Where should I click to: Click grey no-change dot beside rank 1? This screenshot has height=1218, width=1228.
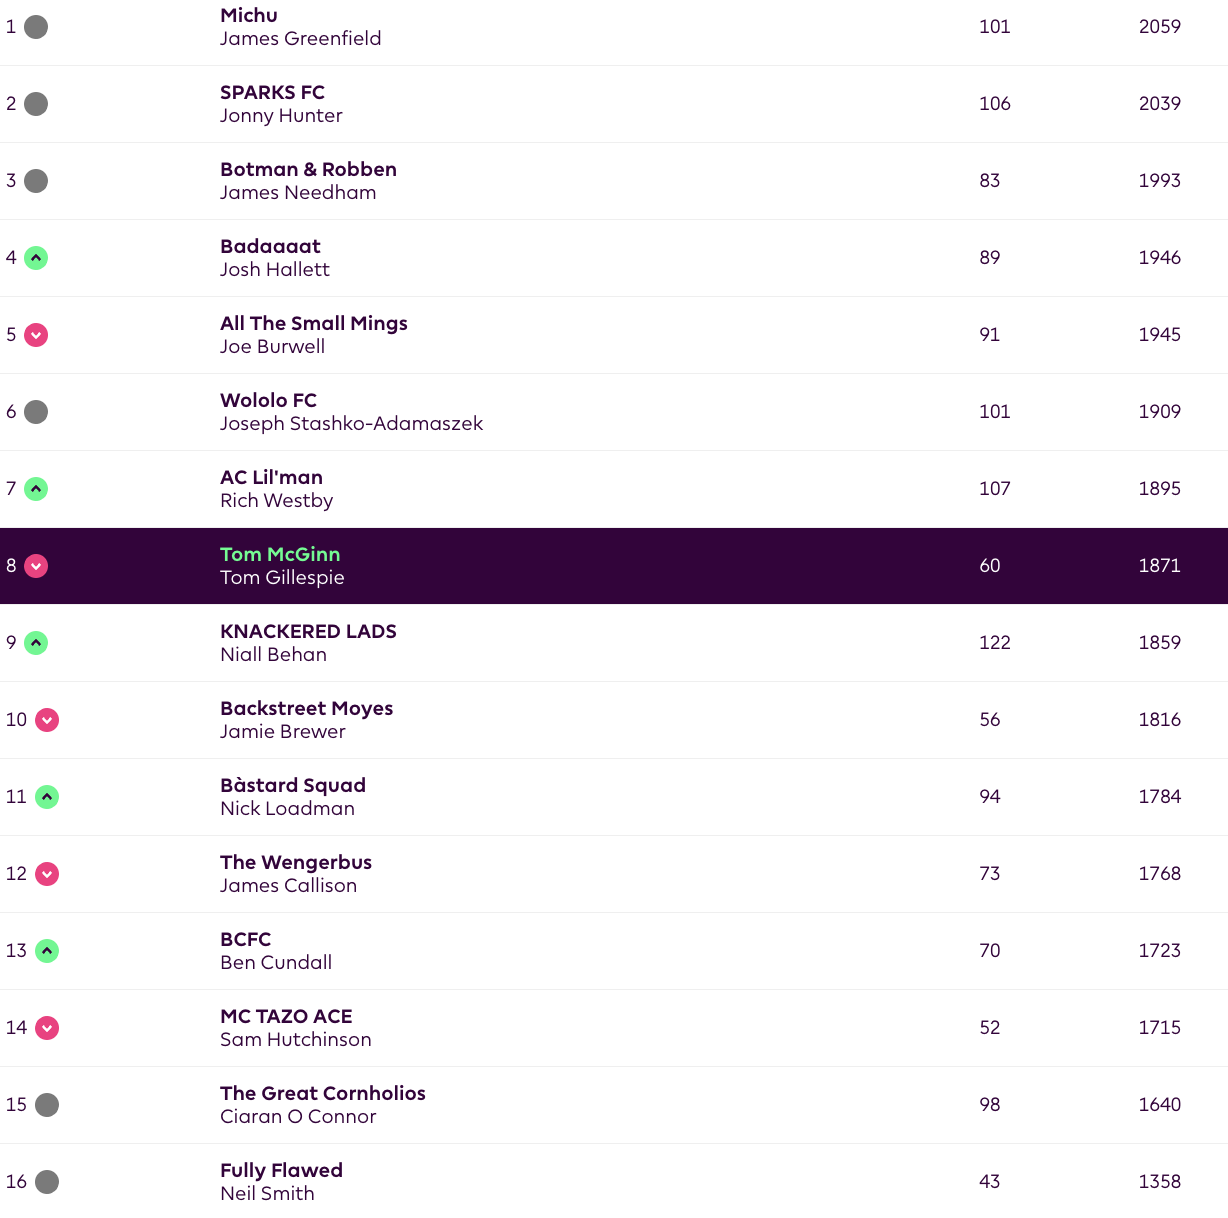[36, 27]
